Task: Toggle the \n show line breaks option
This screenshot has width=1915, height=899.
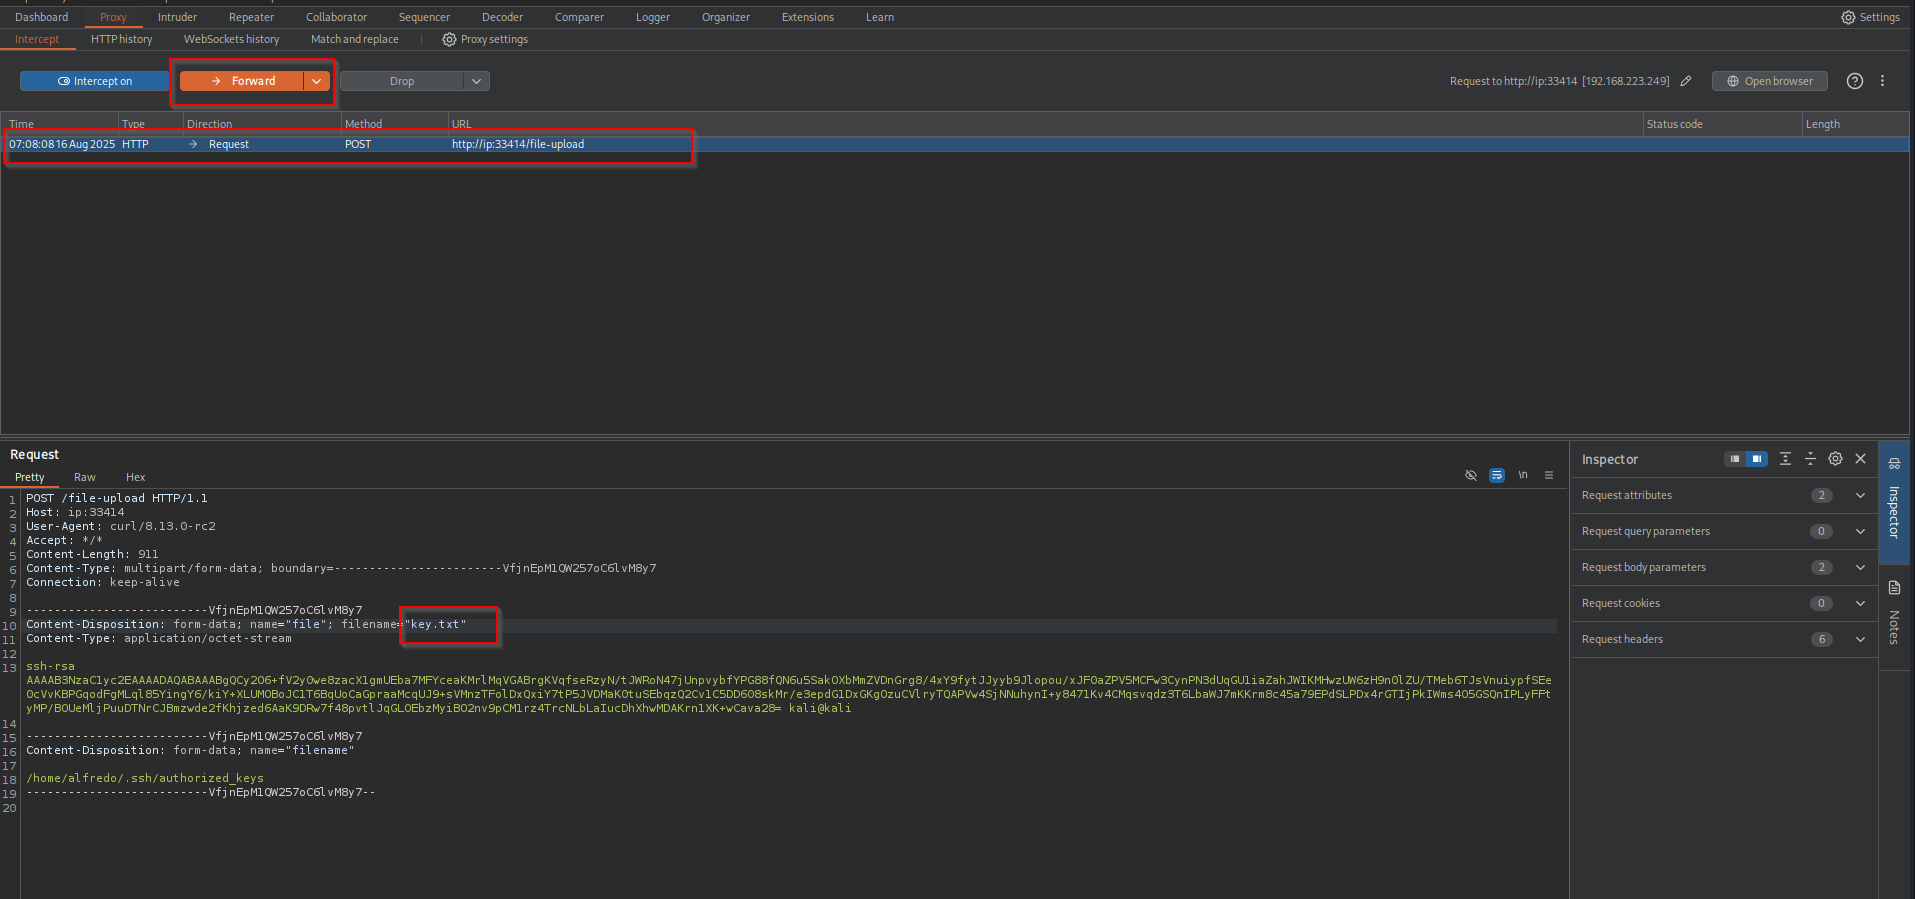Action: point(1523,475)
